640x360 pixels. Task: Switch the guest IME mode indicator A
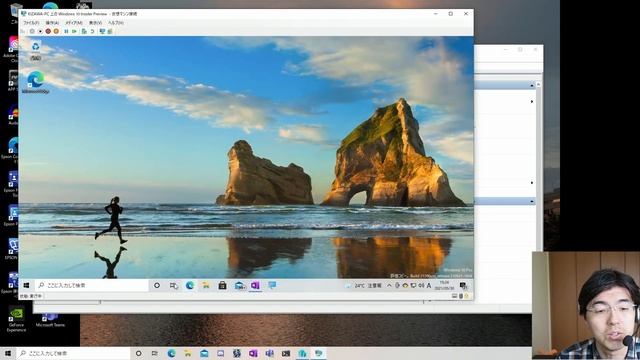(x=429, y=286)
